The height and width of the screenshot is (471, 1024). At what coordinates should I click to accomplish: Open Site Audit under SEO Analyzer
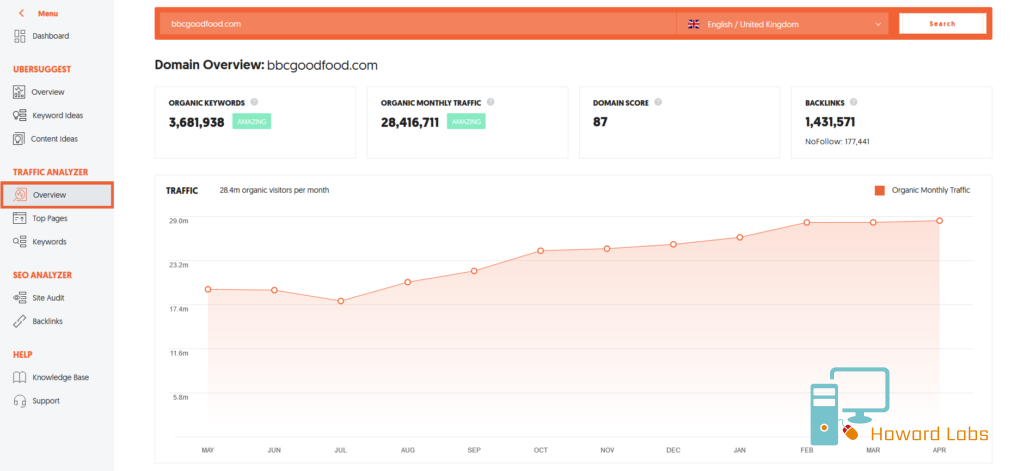tap(48, 298)
